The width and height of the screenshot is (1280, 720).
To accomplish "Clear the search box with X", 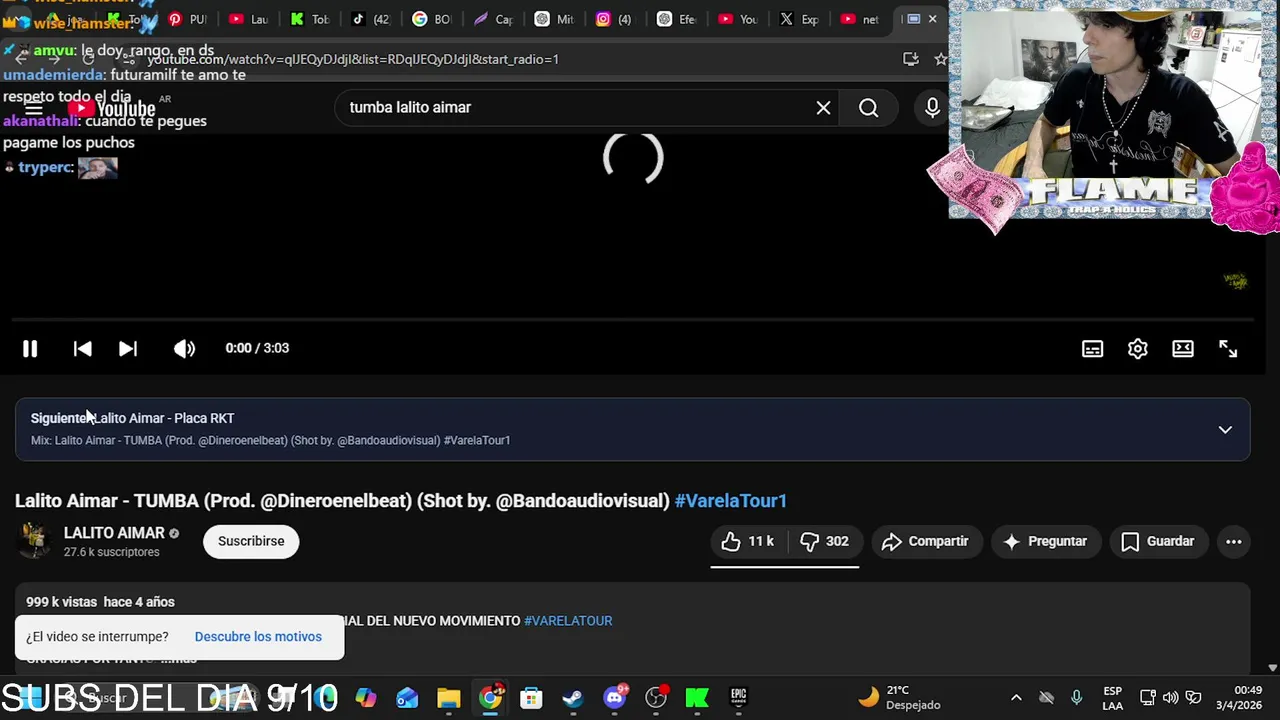I will click(823, 107).
